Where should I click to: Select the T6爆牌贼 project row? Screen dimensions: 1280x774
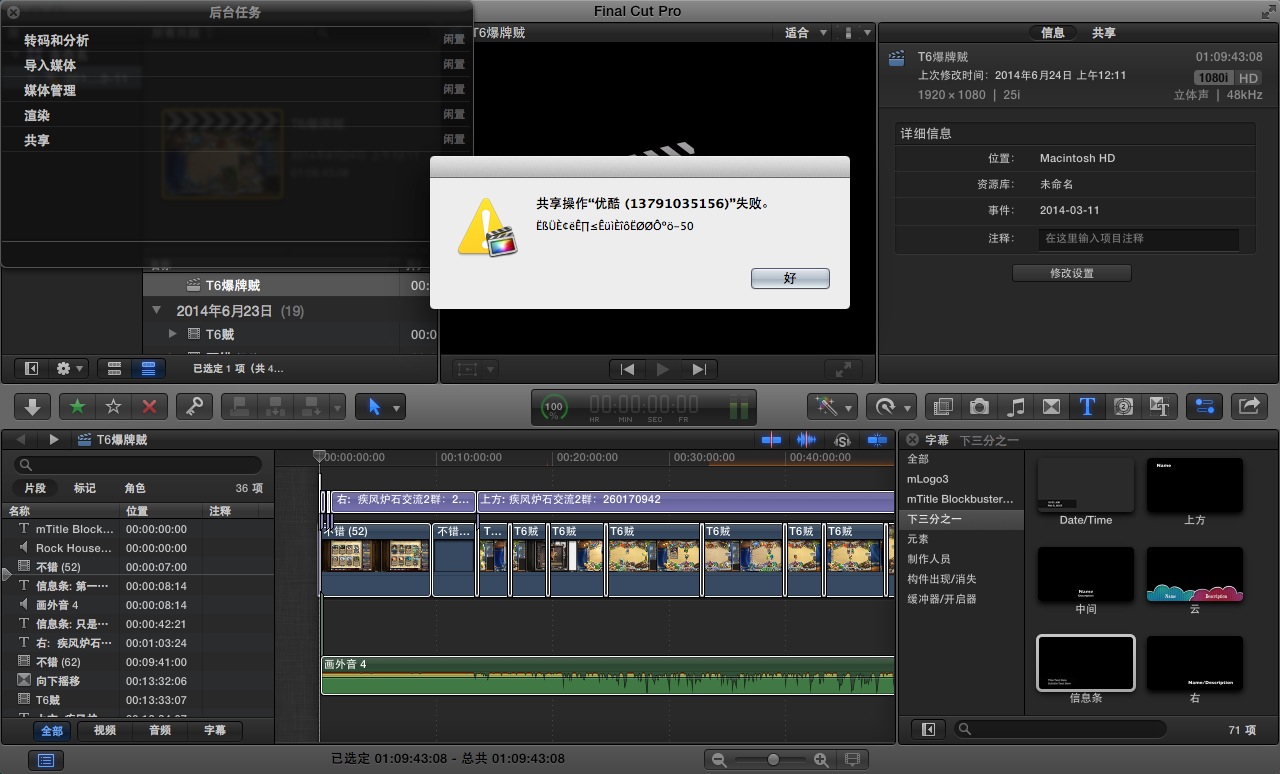coord(290,285)
